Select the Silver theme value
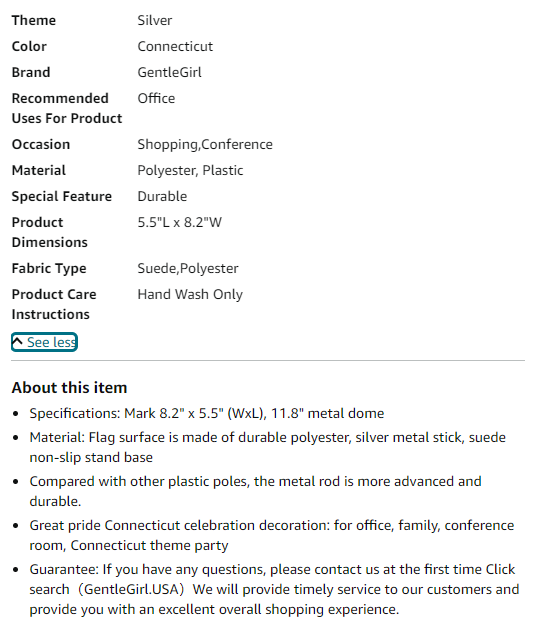545x626 pixels. 155,20
